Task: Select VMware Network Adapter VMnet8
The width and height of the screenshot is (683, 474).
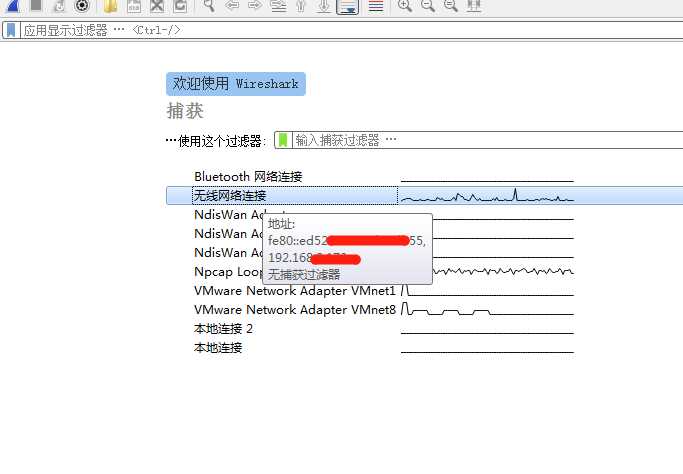Action: (295, 310)
